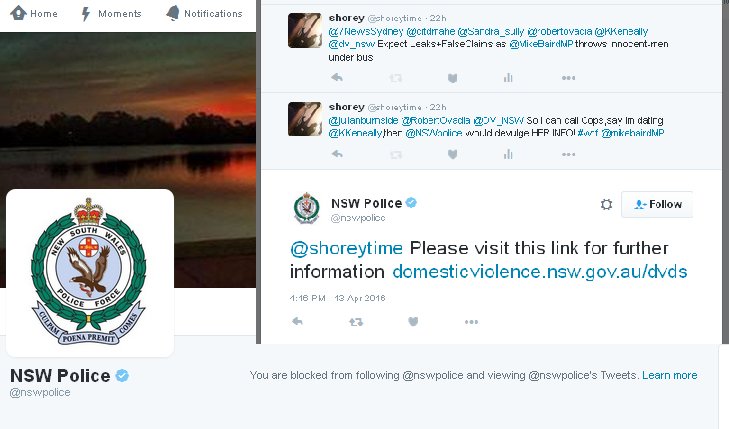Open the @MikeBairdMP mention in first tweet

541,44
